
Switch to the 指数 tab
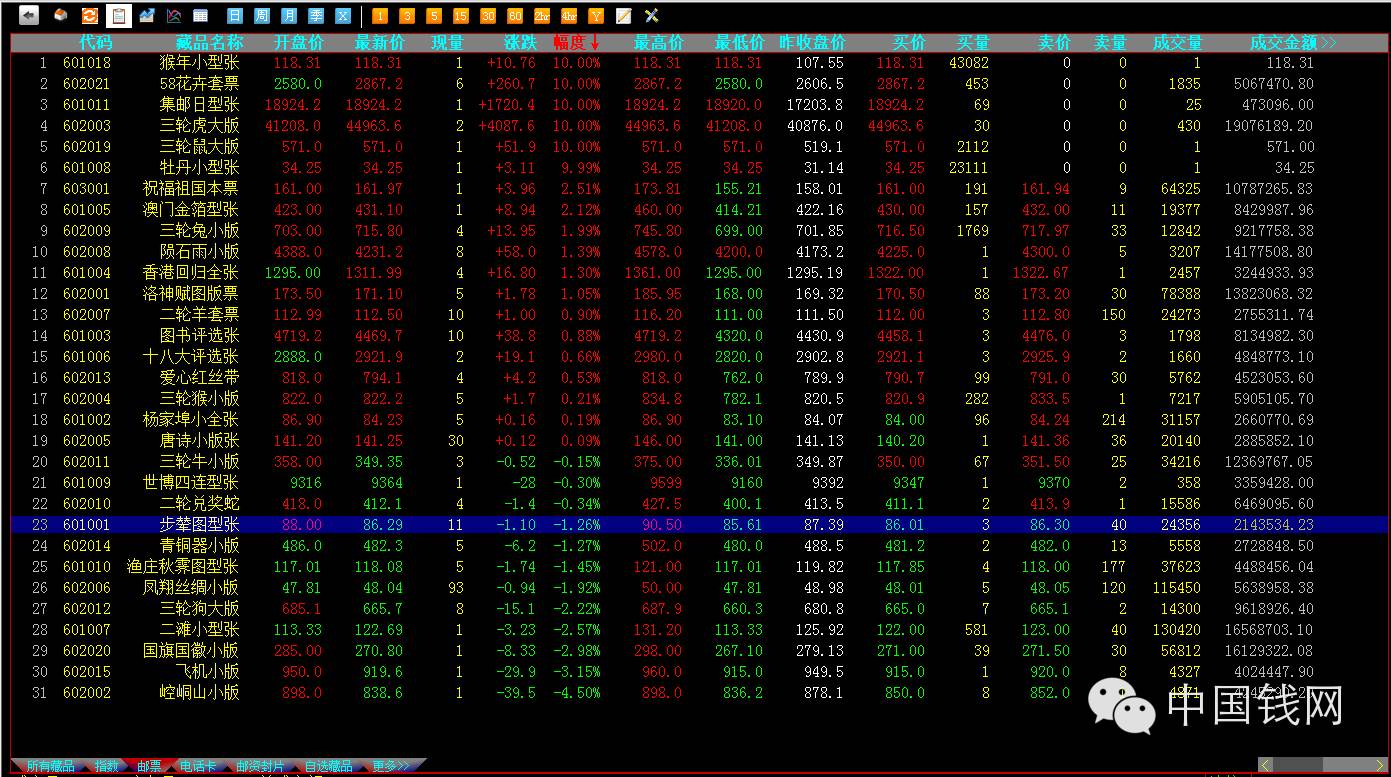pyautogui.click(x=107, y=766)
